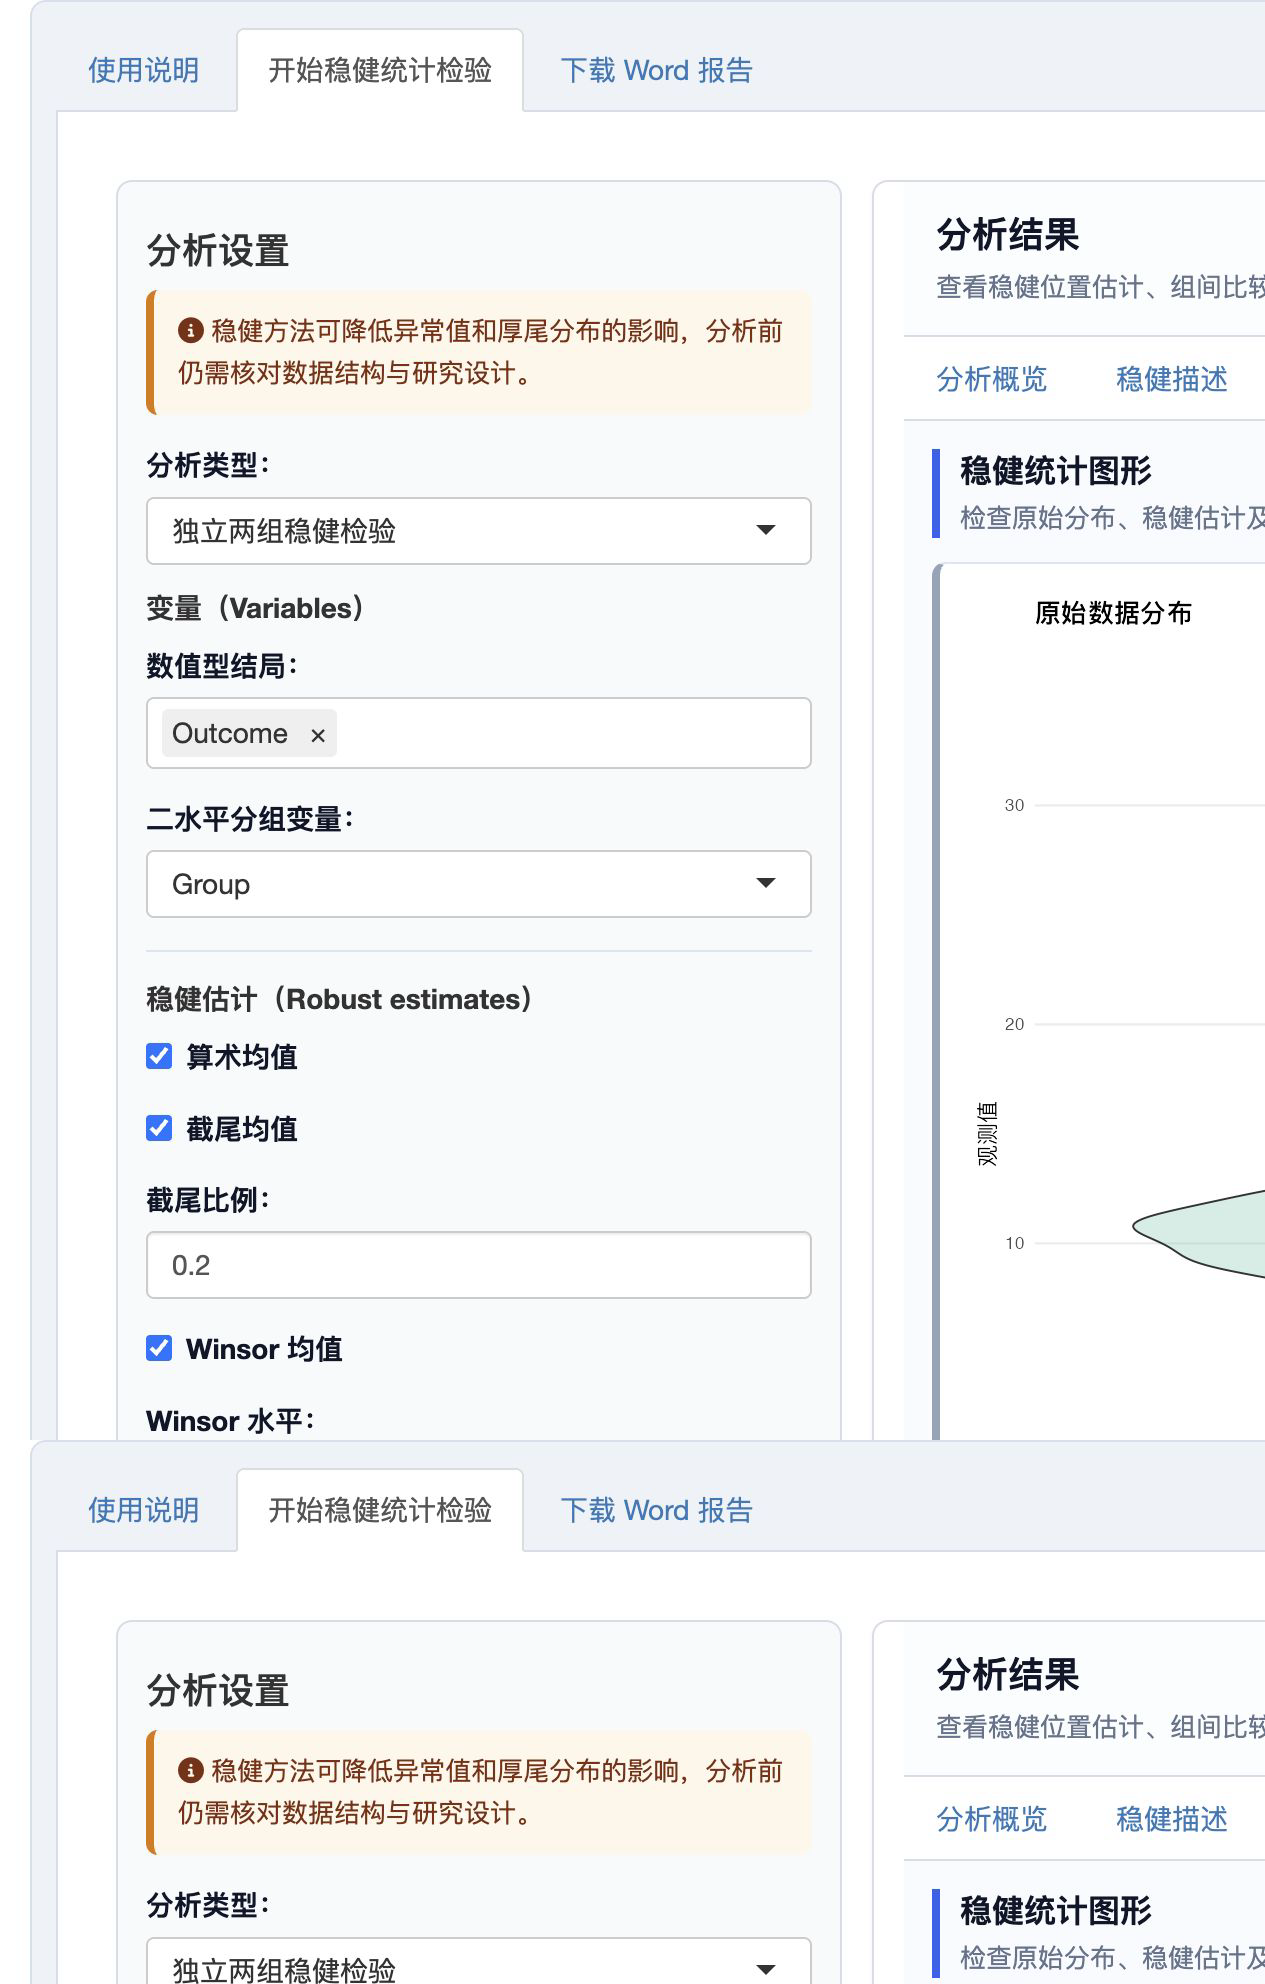Click the 原始数据分布 chart title
1265x1984 pixels.
(1113, 613)
